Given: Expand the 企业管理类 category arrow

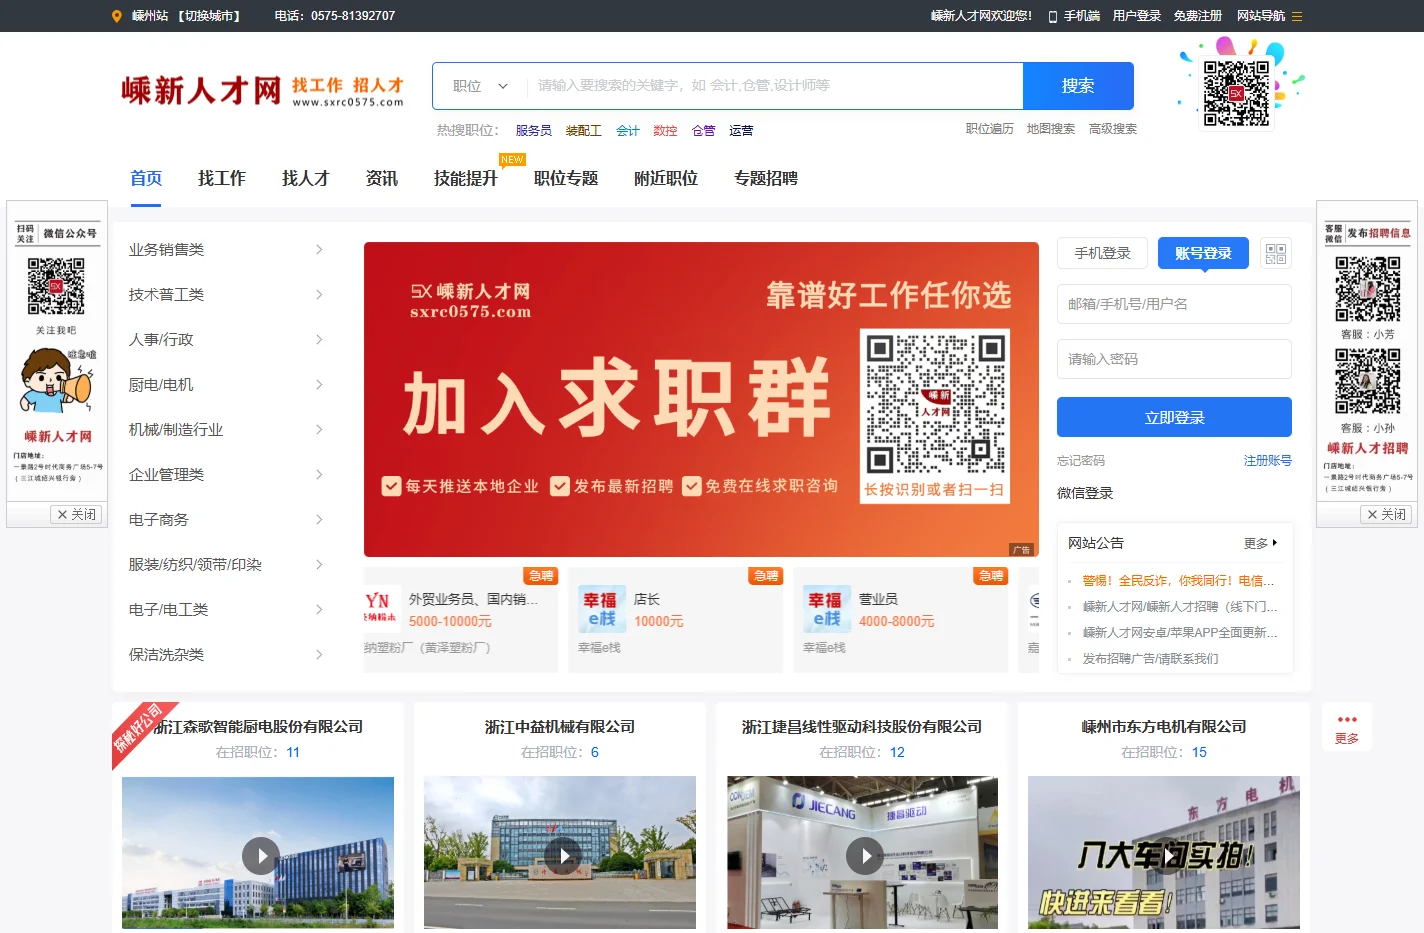Looking at the screenshot, I should (x=319, y=474).
